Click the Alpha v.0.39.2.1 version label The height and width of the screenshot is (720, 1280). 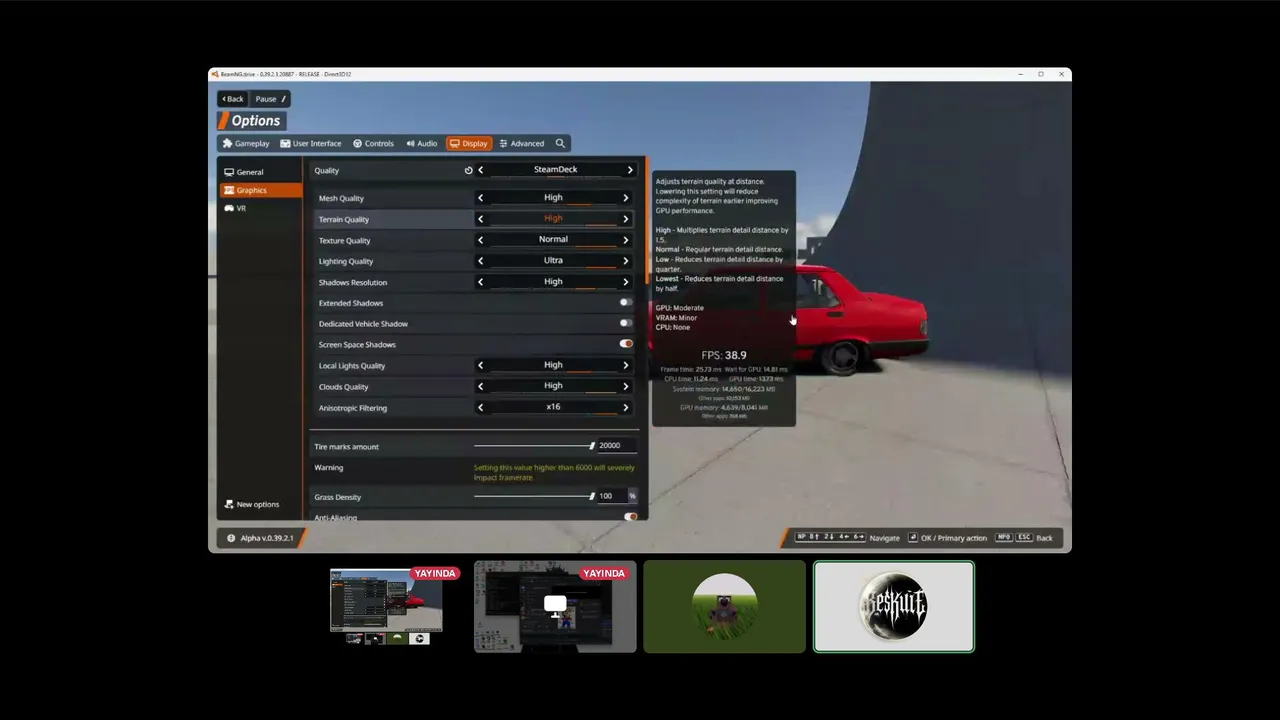click(x=267, y=538)
